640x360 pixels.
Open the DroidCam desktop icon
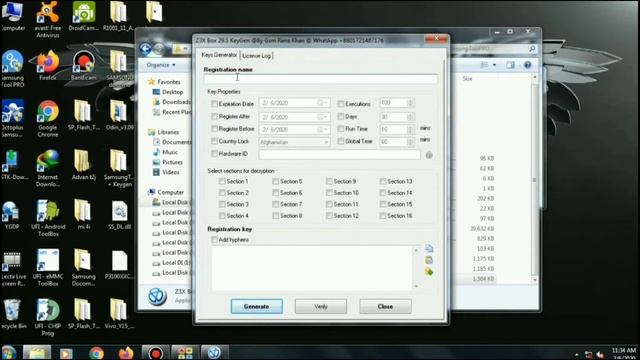tap(83, 16)
